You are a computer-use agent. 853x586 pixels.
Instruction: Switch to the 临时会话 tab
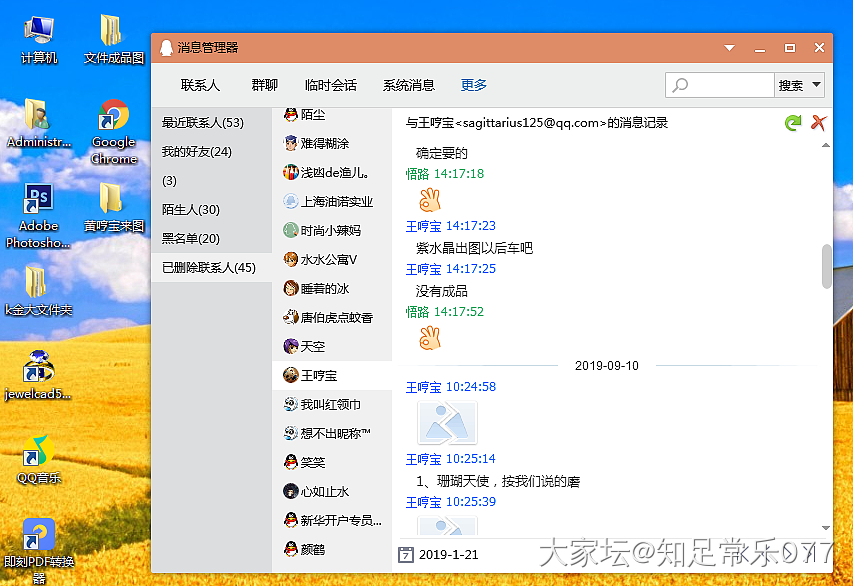coord(331,85)
